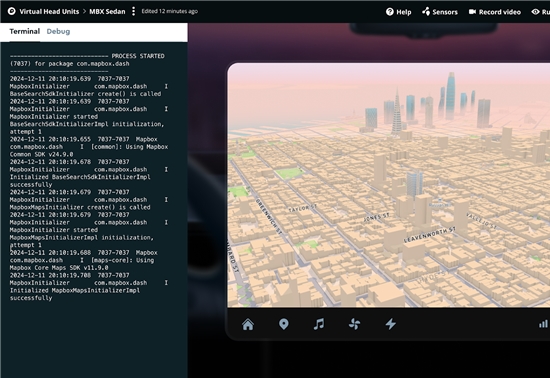This screenshot has height=378, width=550.
Task: Open the Virtual Head Units breadcrumb
Action: point(49,12)
